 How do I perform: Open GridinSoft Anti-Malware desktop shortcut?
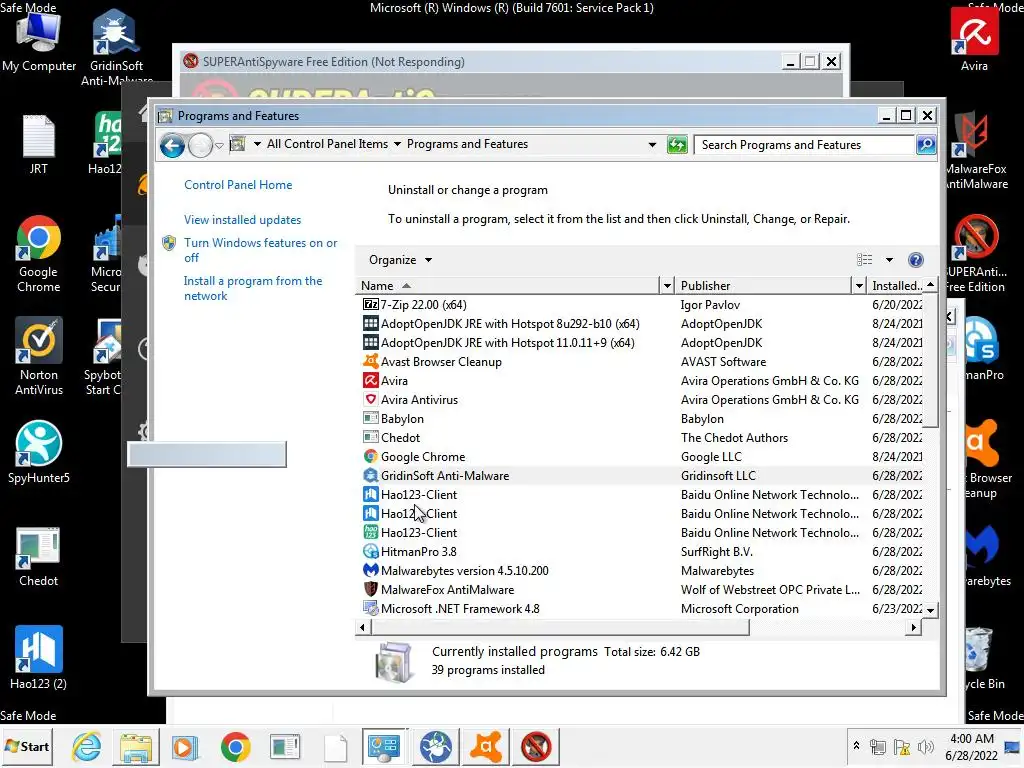[x=116, y=47]
